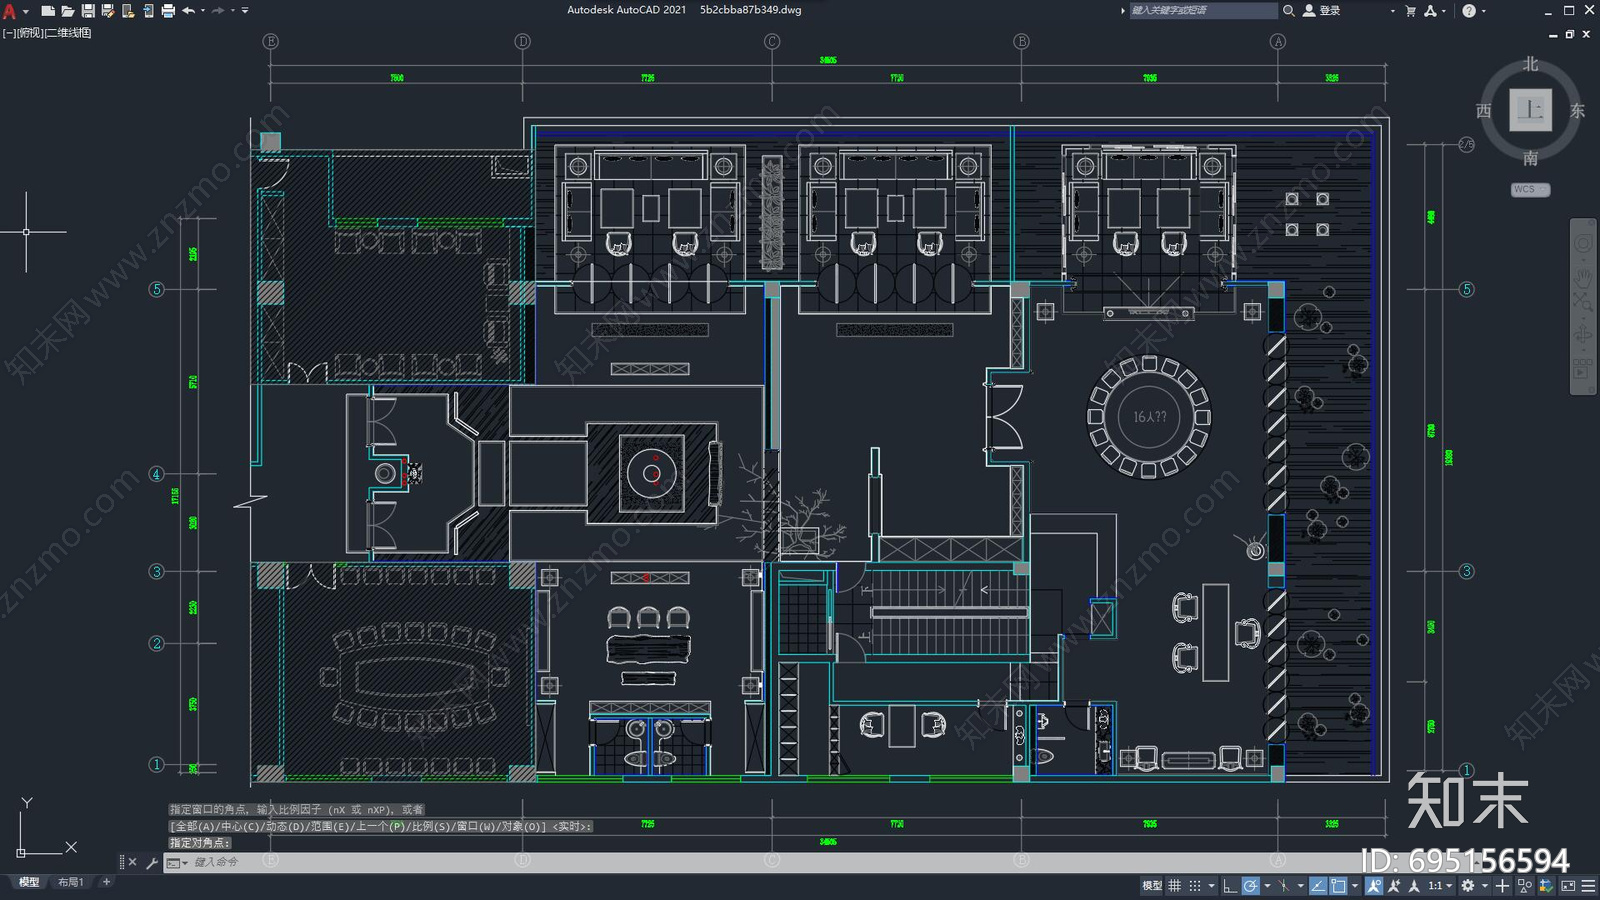Viewport: 1600px width, 900px height.
Task: Expand the AutoCAD application menu arrow
Action: click(25, 11)
